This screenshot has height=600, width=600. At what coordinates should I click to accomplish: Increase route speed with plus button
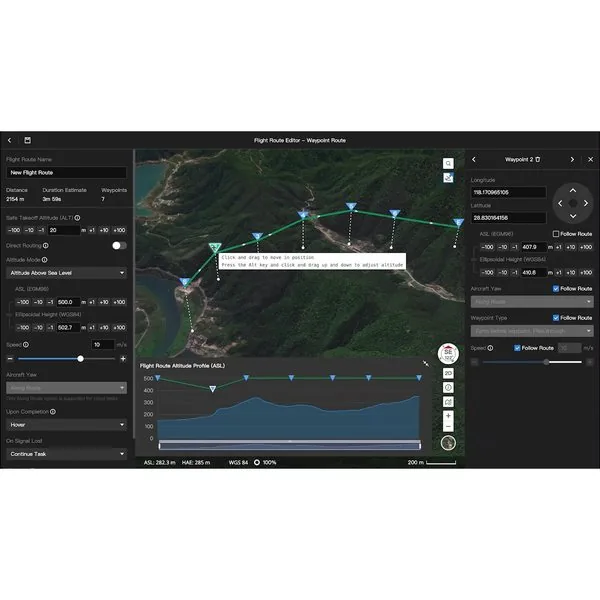coord(123,359)
